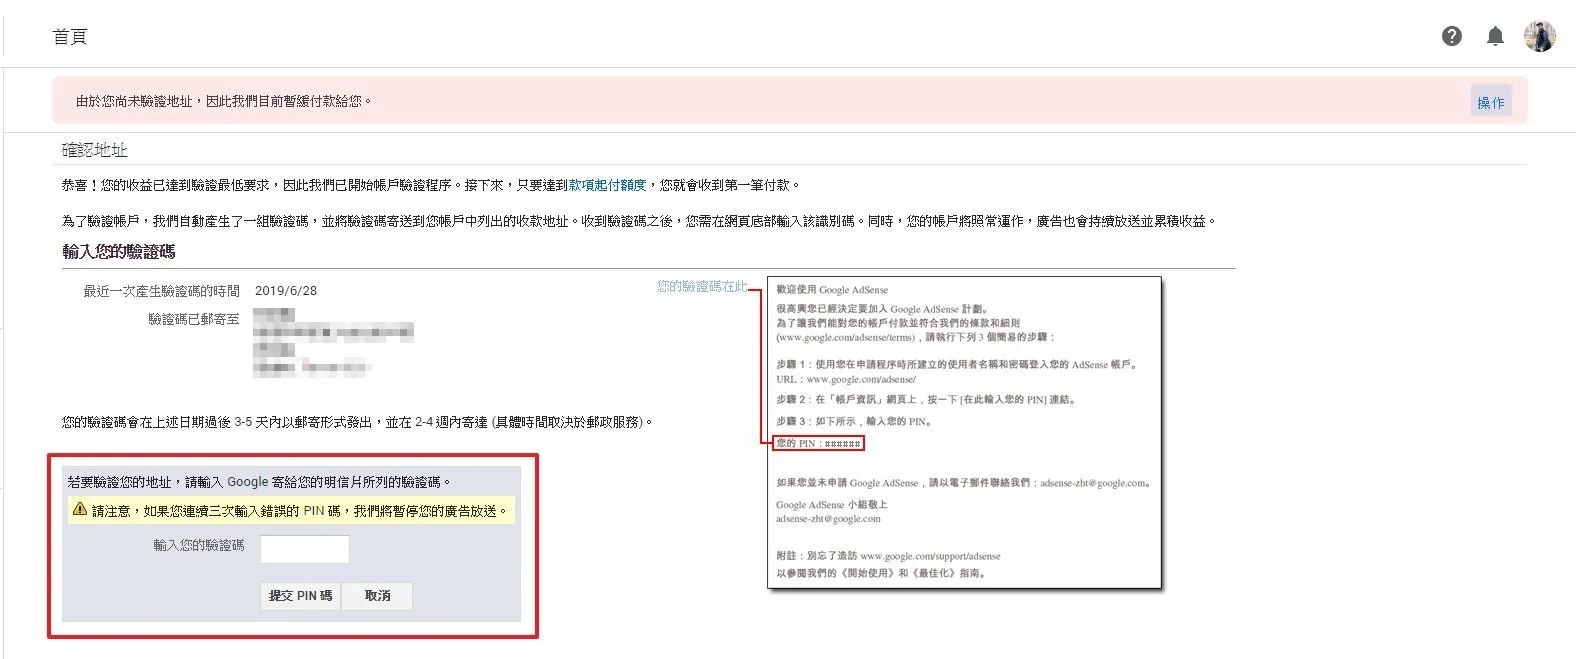Click the 由於您尚未驗證地址 alert message text

[225, 101]
